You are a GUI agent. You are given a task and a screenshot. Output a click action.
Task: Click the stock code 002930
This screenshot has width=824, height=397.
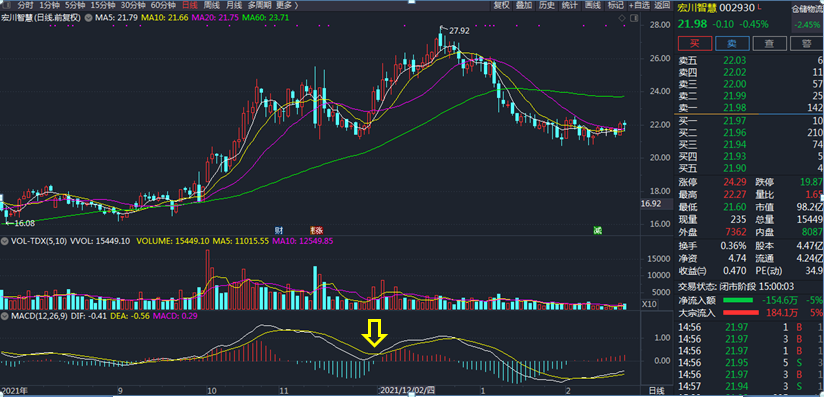point(737,8)
